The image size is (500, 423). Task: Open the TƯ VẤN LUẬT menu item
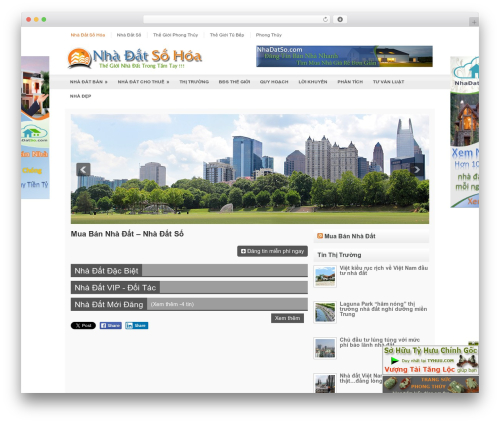[x=388, y=82]
